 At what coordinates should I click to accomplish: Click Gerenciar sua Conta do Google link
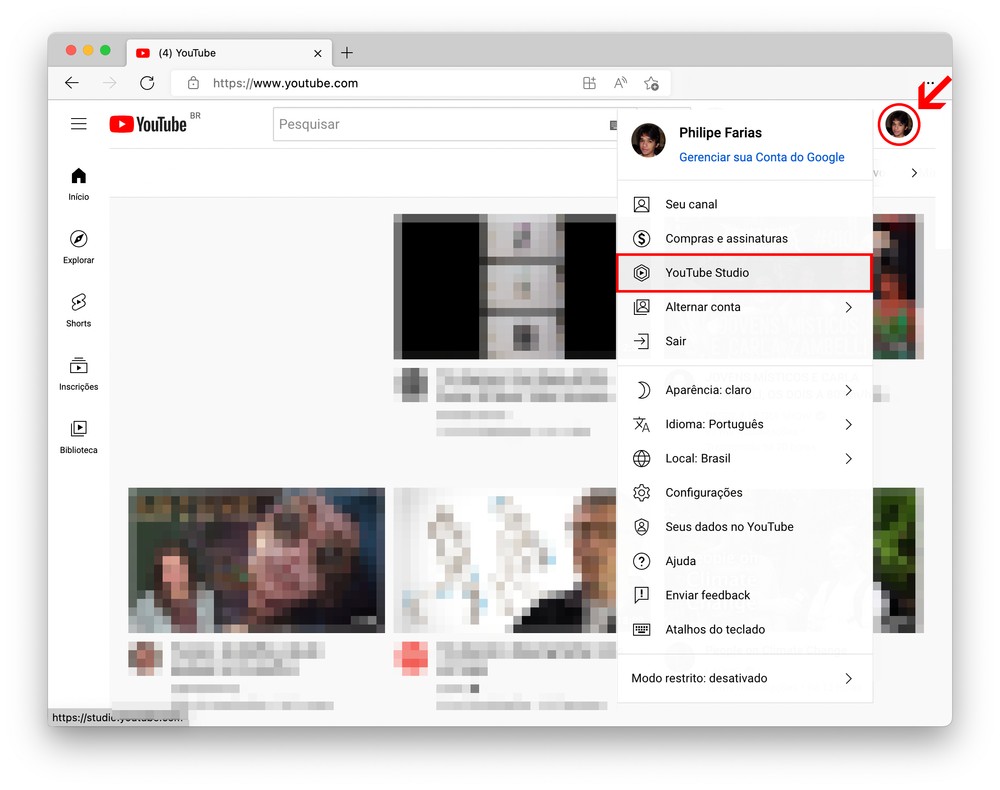(x=761, y=157)
